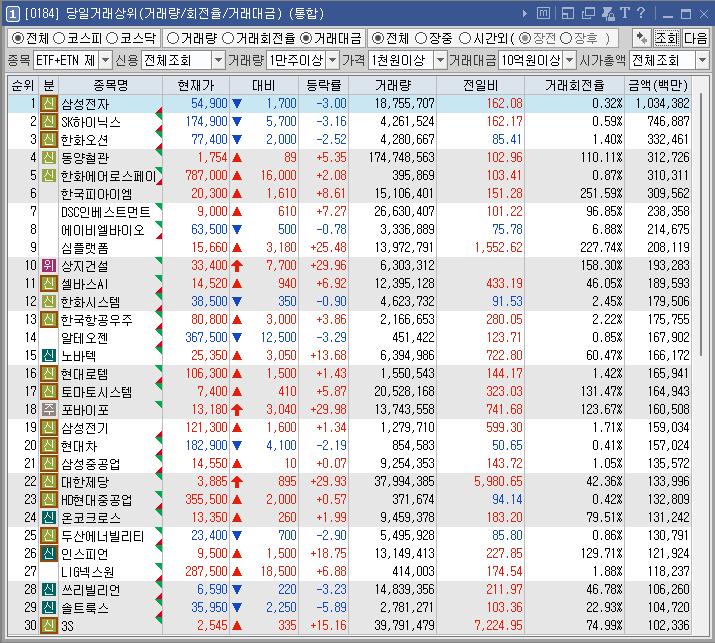
Task: Click the 심플랫폼 stock name
Action: pos(85,248)
